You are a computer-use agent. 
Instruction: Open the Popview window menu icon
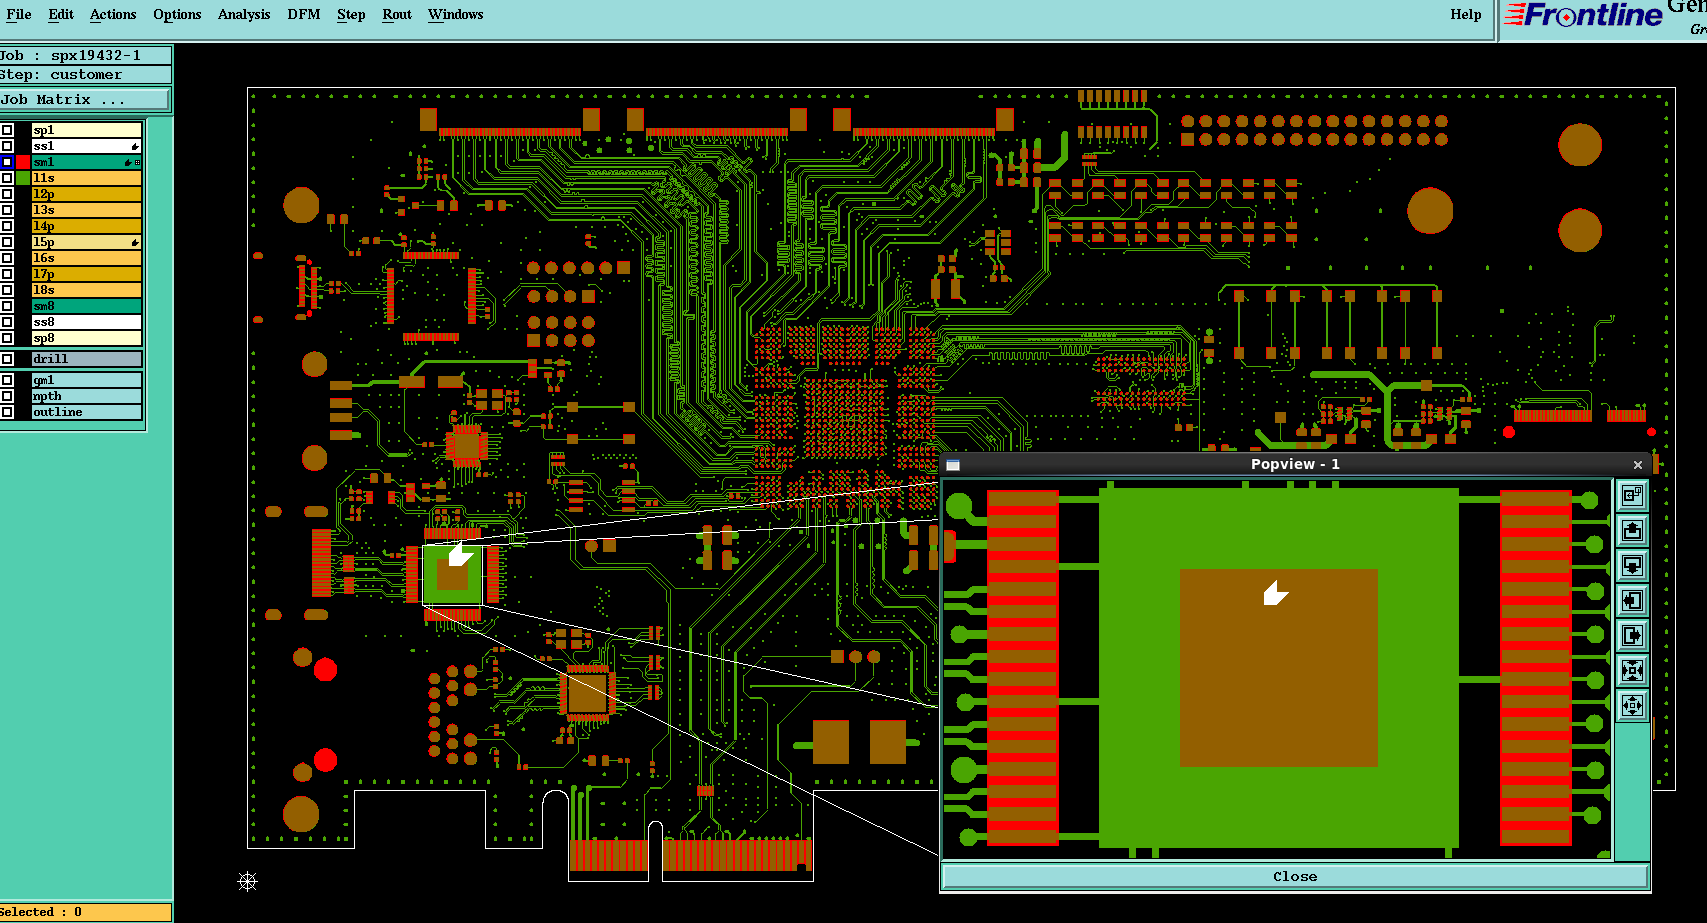click(x=953, y=465)
